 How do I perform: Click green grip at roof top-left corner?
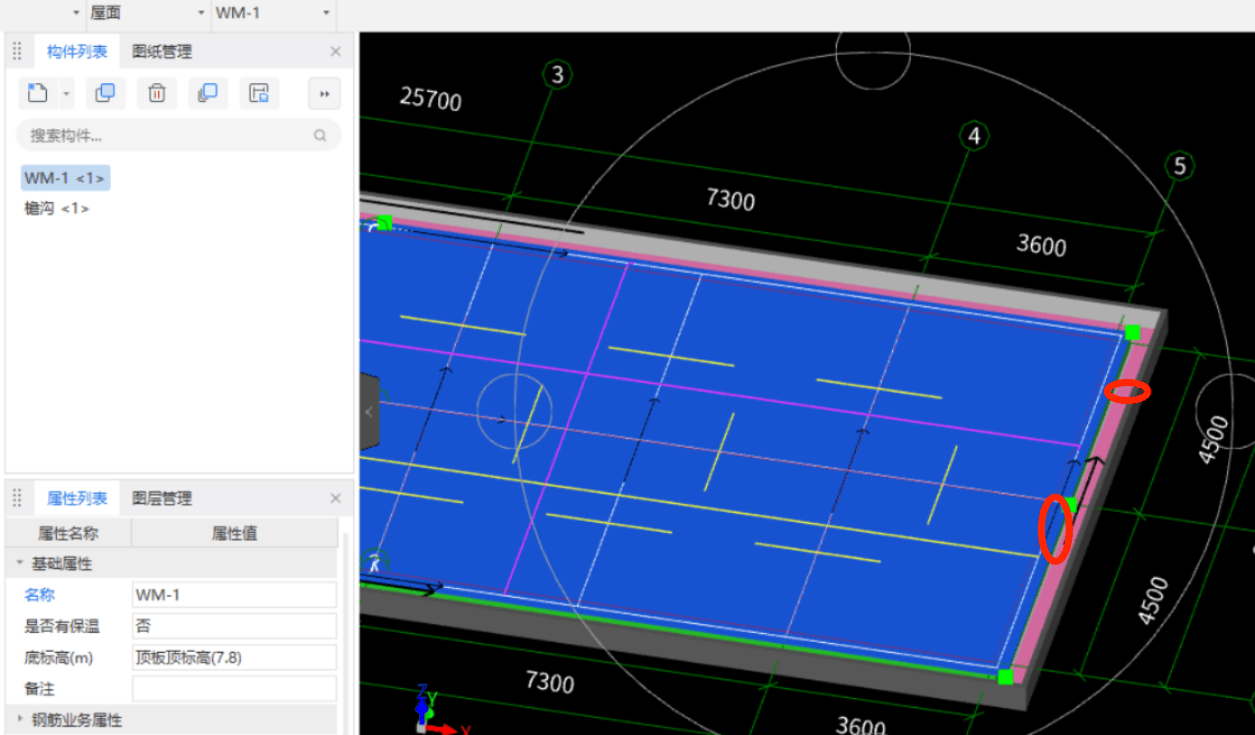[x=384, y=222]
